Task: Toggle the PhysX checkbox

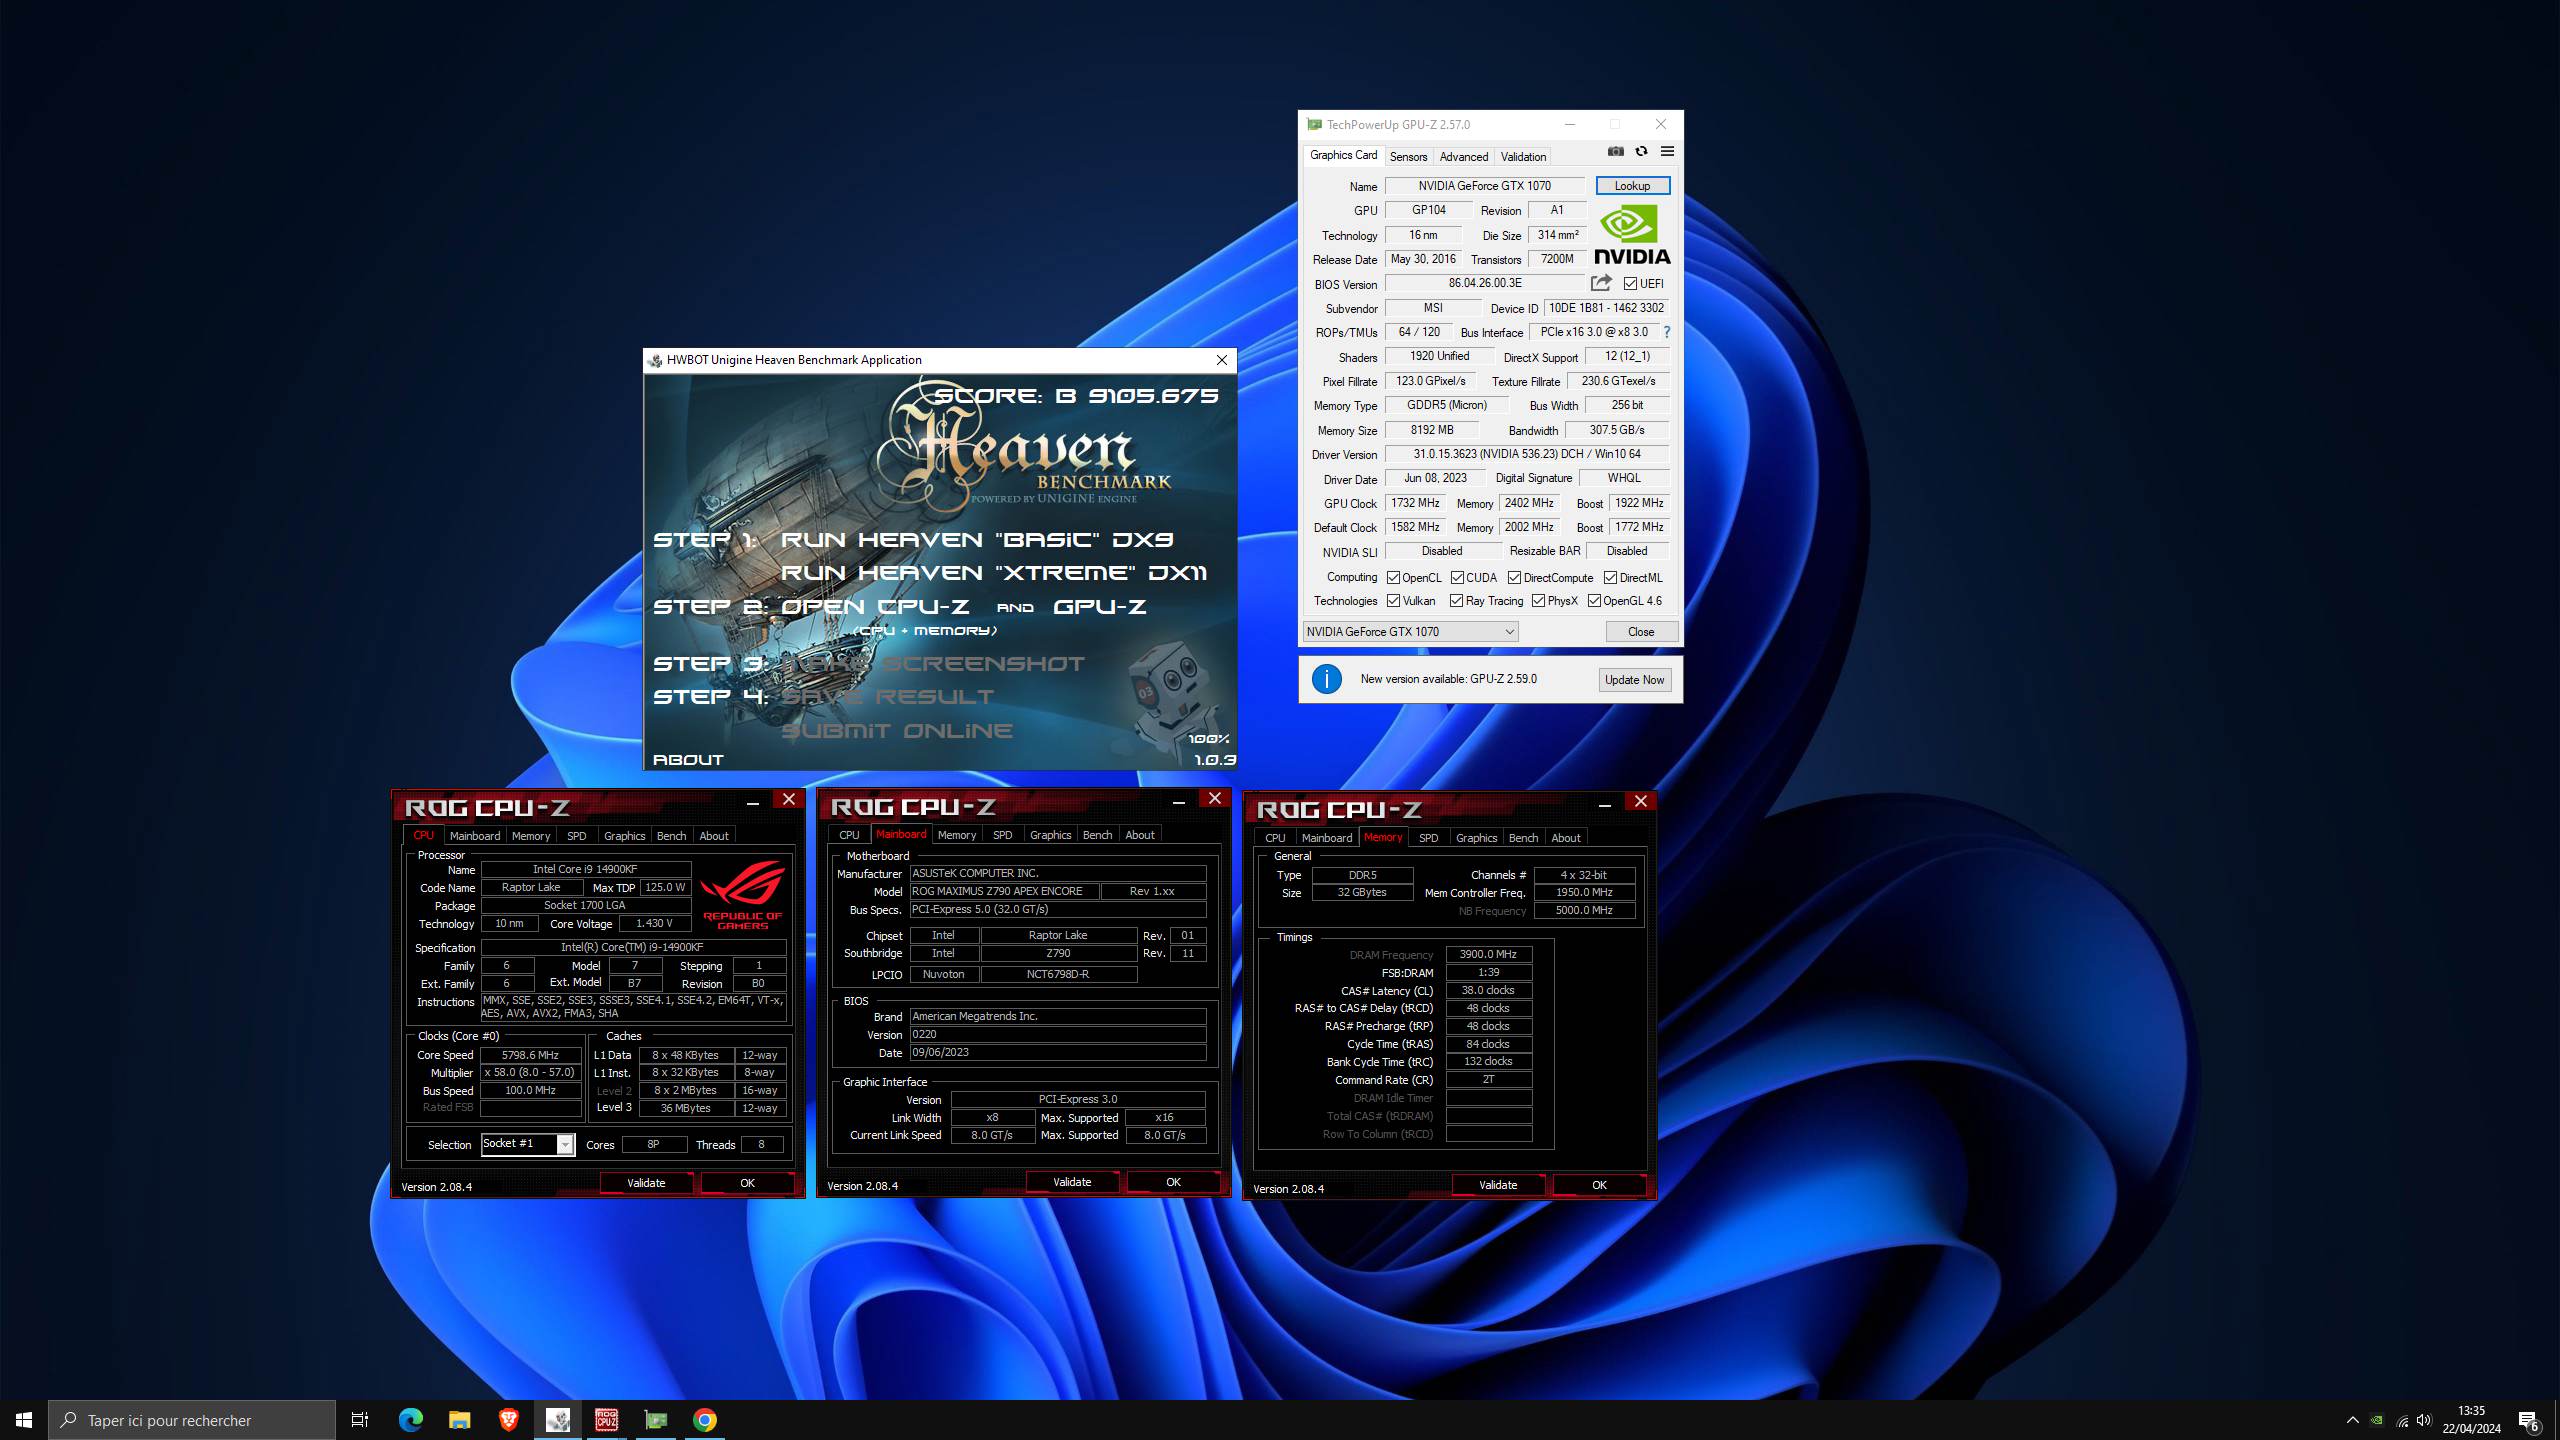Action: pyautogui.click(x=1538, y=601)
